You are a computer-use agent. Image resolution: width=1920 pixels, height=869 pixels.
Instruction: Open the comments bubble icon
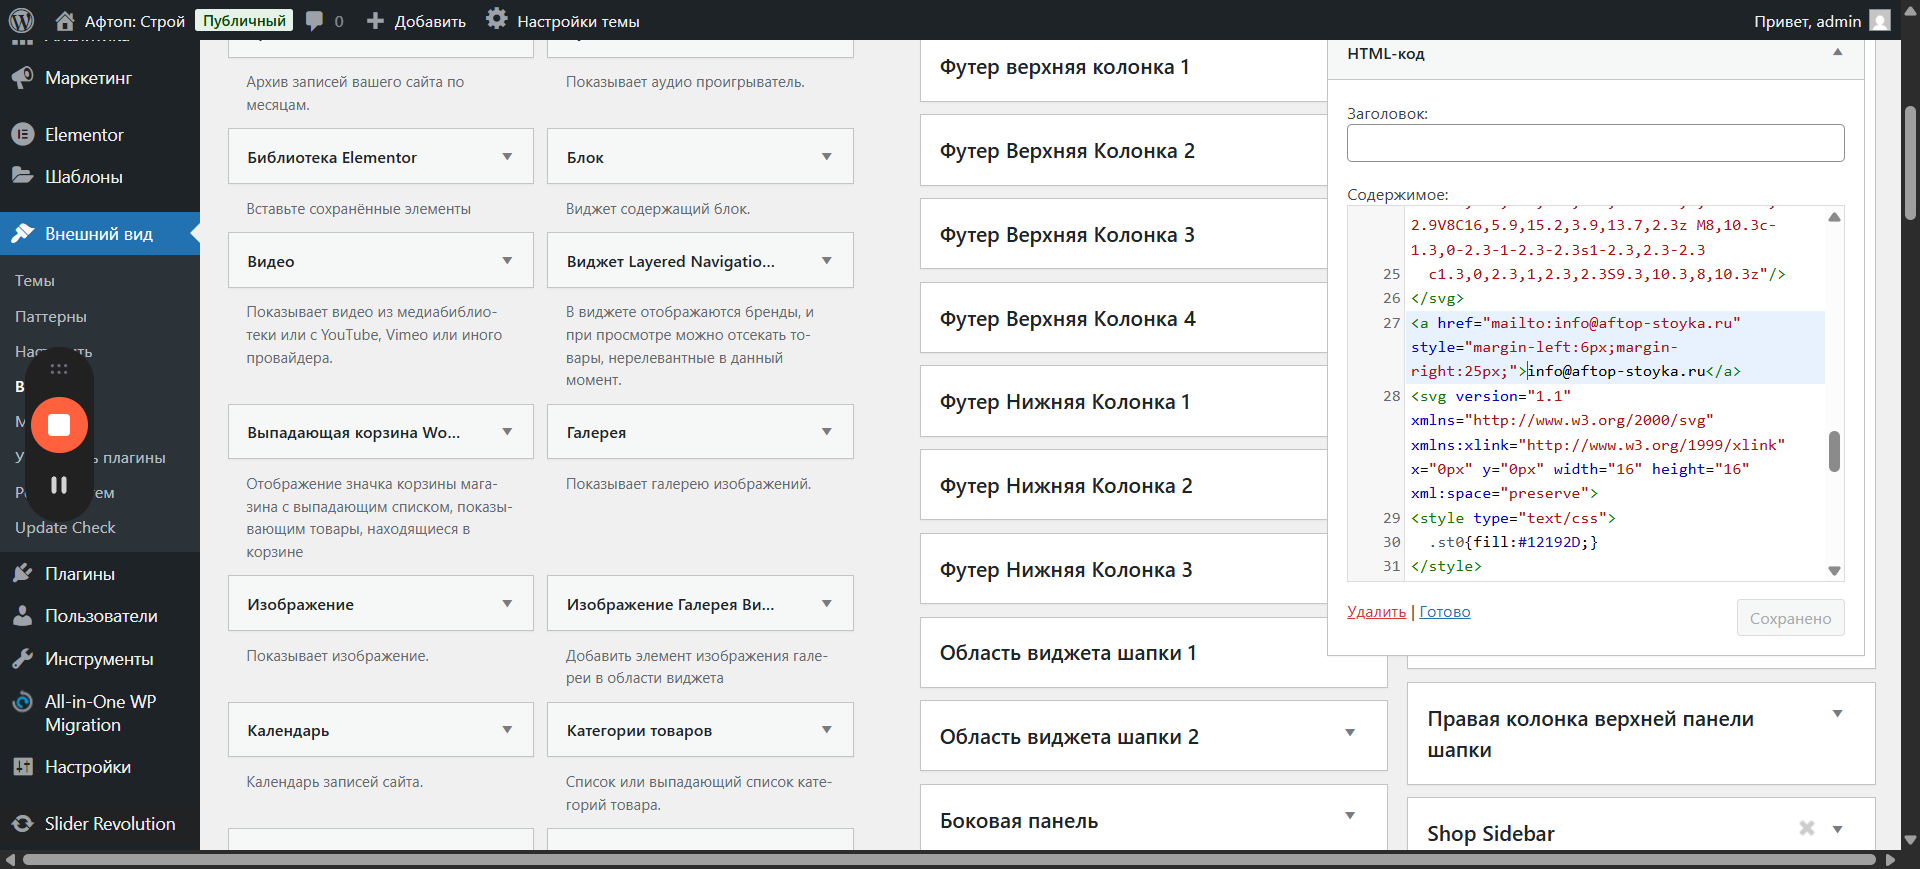[x=314, y=21]
